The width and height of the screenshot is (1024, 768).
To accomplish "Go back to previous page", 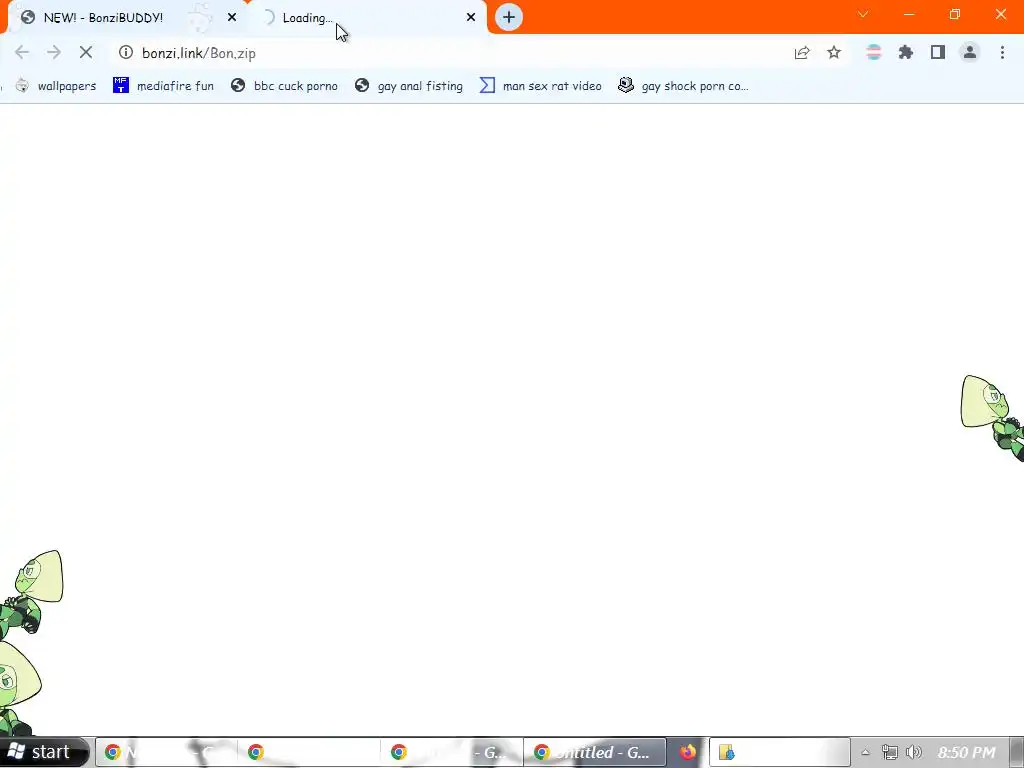I will 22,53.
